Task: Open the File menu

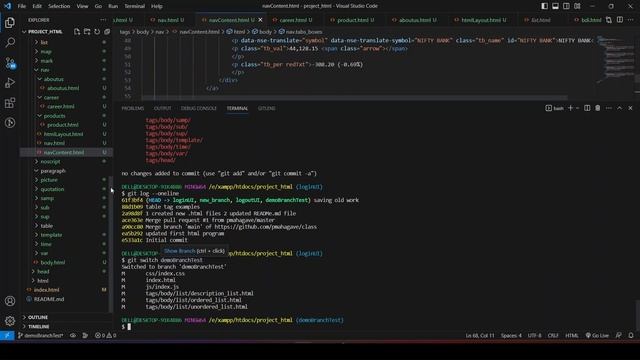Action: pos(22,6)
